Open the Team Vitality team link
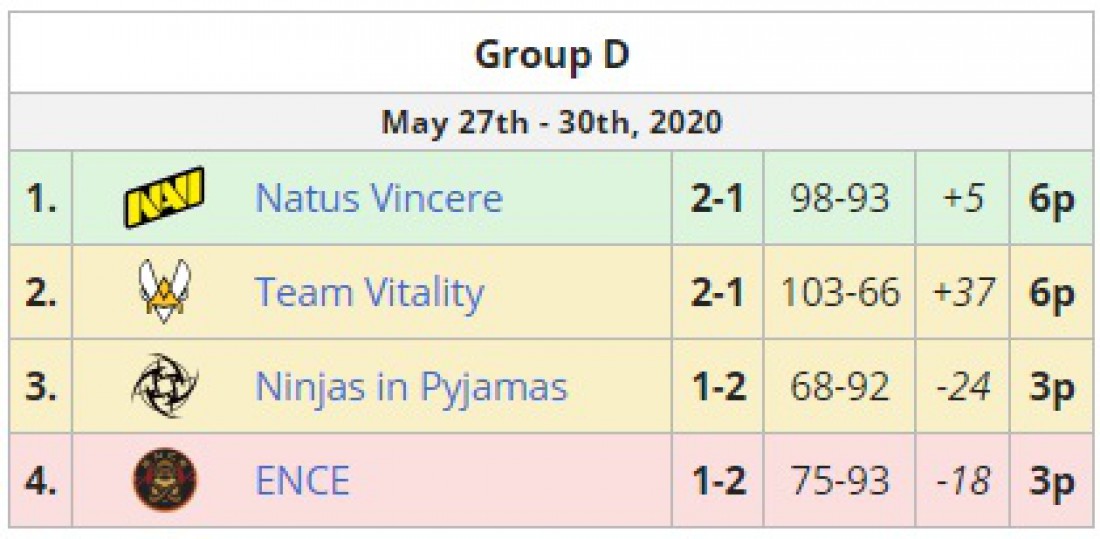 (369, 292)
